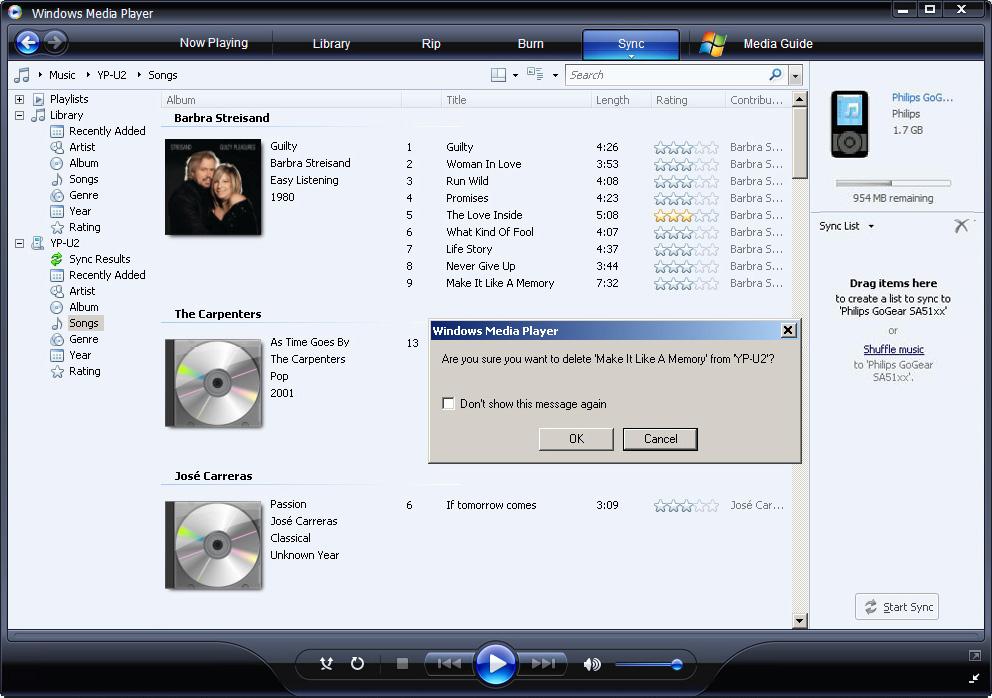Click Cancel in delete dialog

[x=660, y=439]
